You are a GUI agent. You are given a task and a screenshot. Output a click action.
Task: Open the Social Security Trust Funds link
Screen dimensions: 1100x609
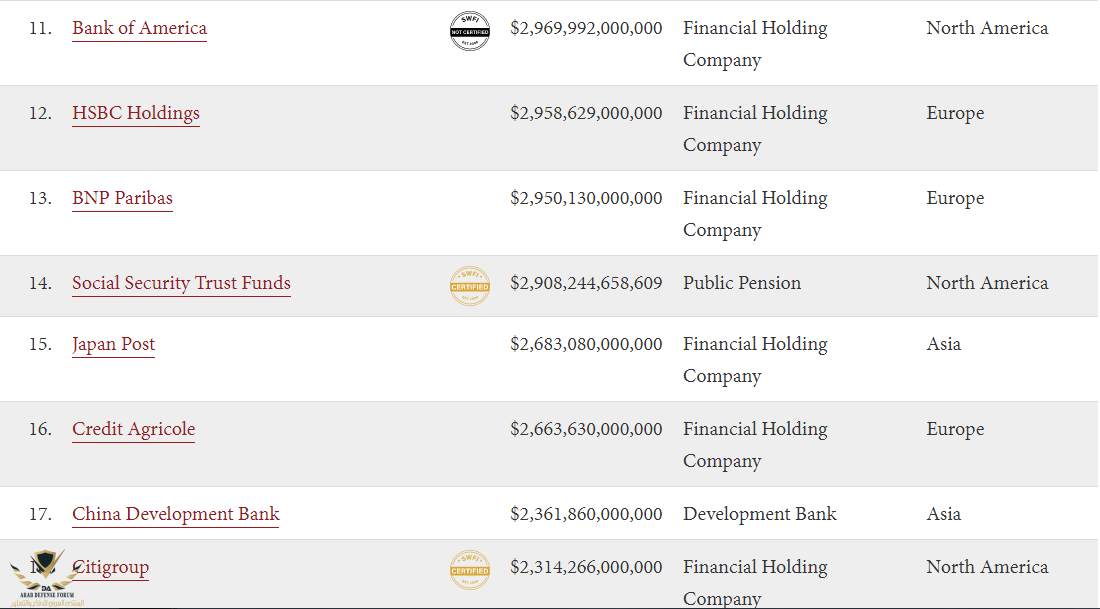click(181, 283)
